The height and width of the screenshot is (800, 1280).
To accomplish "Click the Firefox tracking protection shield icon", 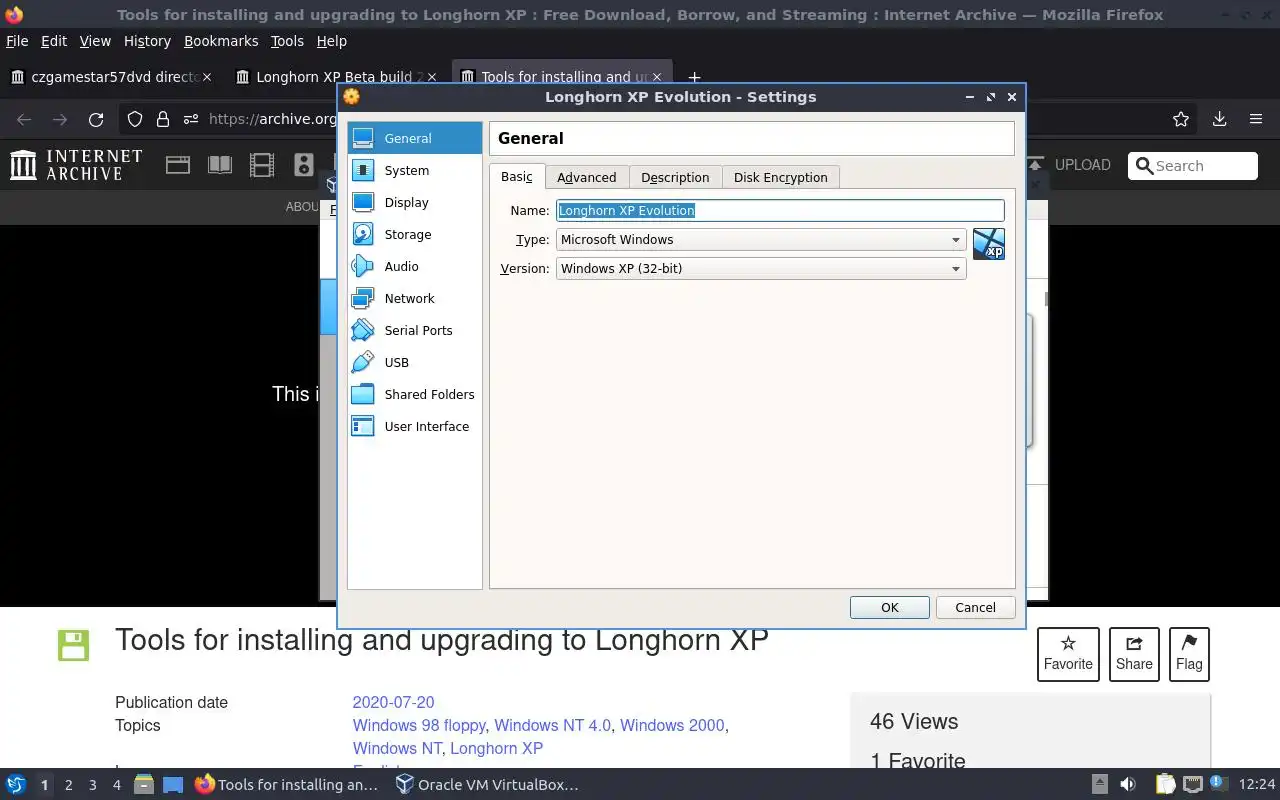I will pos(135,119).
